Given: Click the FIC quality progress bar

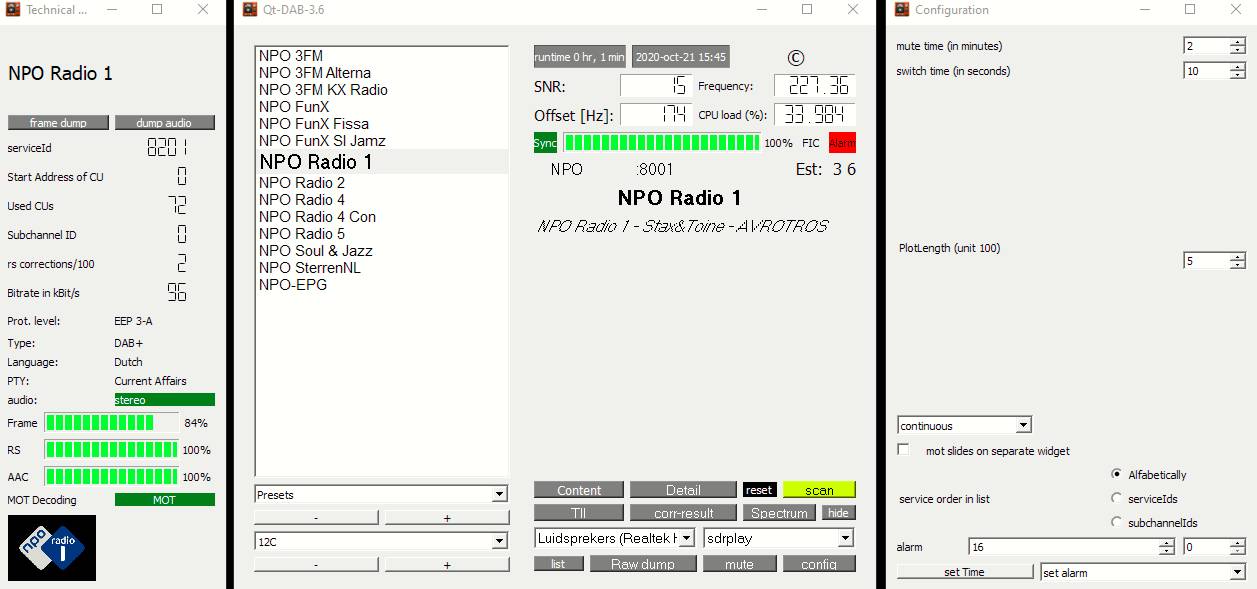Looking at the screenshot, I should (661, 143).
